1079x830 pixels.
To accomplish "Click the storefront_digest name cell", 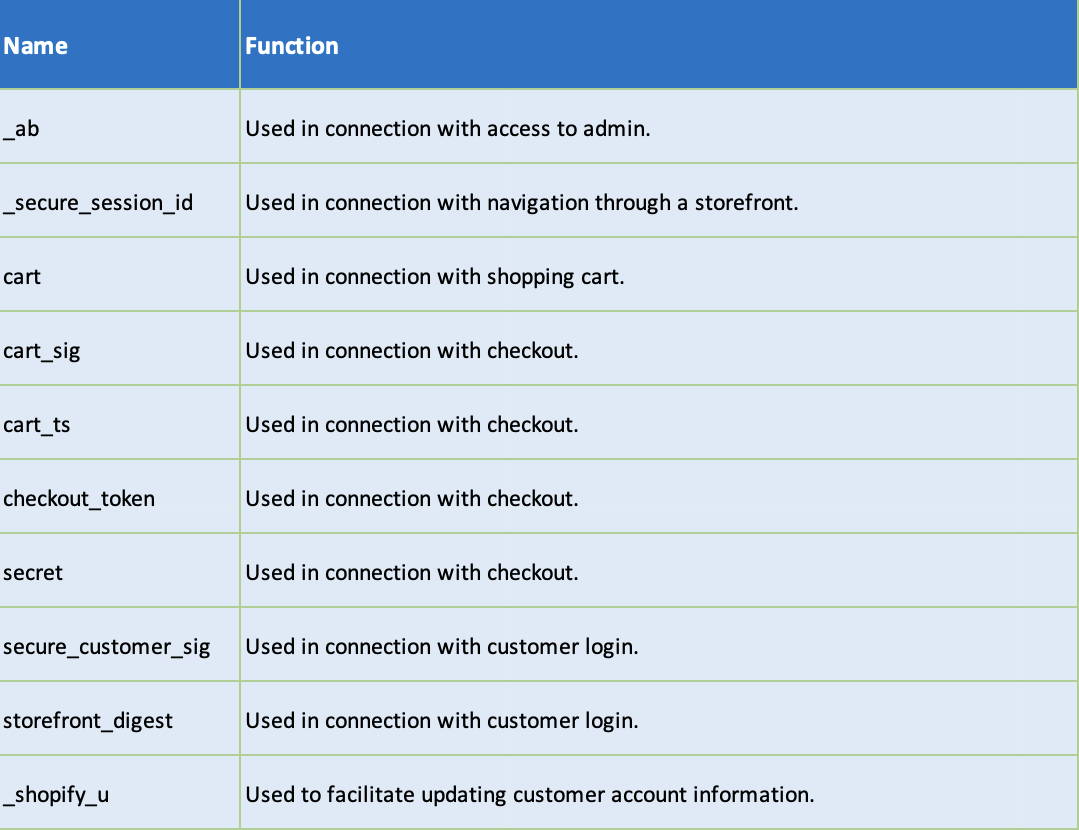I will coord(88,721).
